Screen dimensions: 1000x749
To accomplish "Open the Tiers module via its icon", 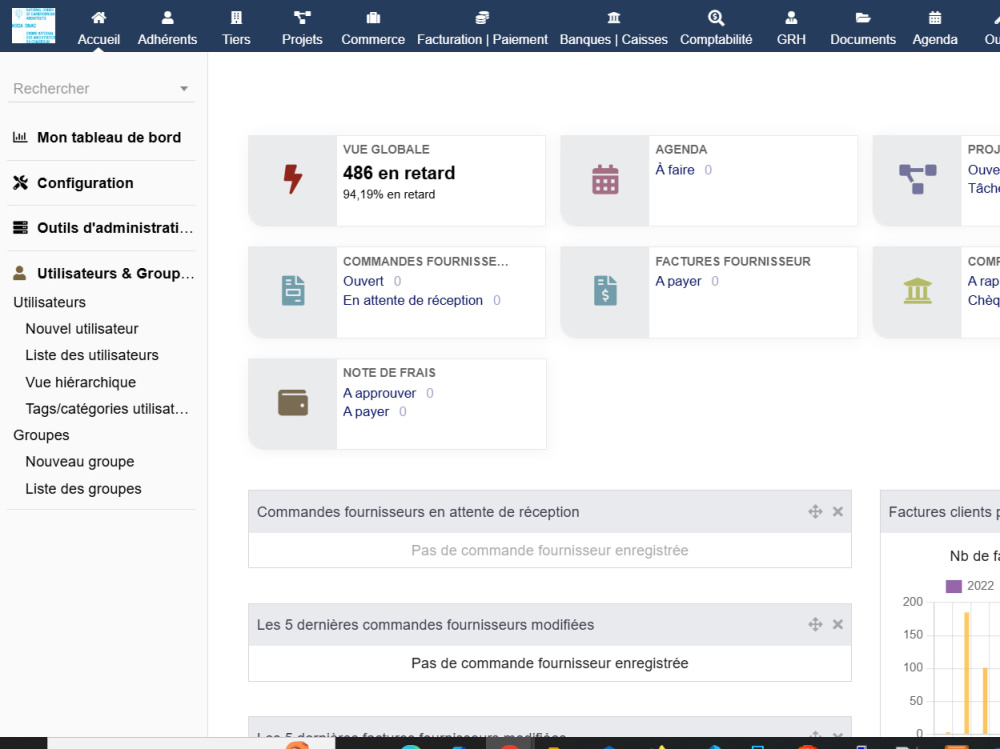I will click(x=236, y=25).
